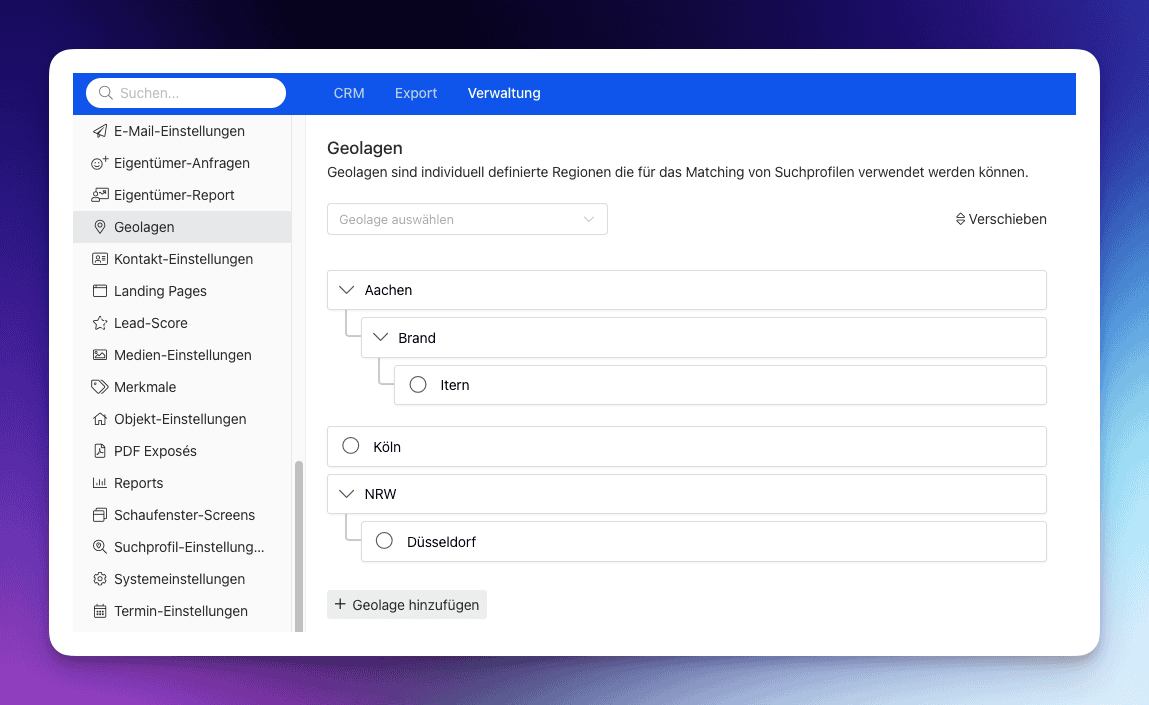Click the Merkmale tag icon
Screen dimensions: 1149x705
tap(99, 387)
